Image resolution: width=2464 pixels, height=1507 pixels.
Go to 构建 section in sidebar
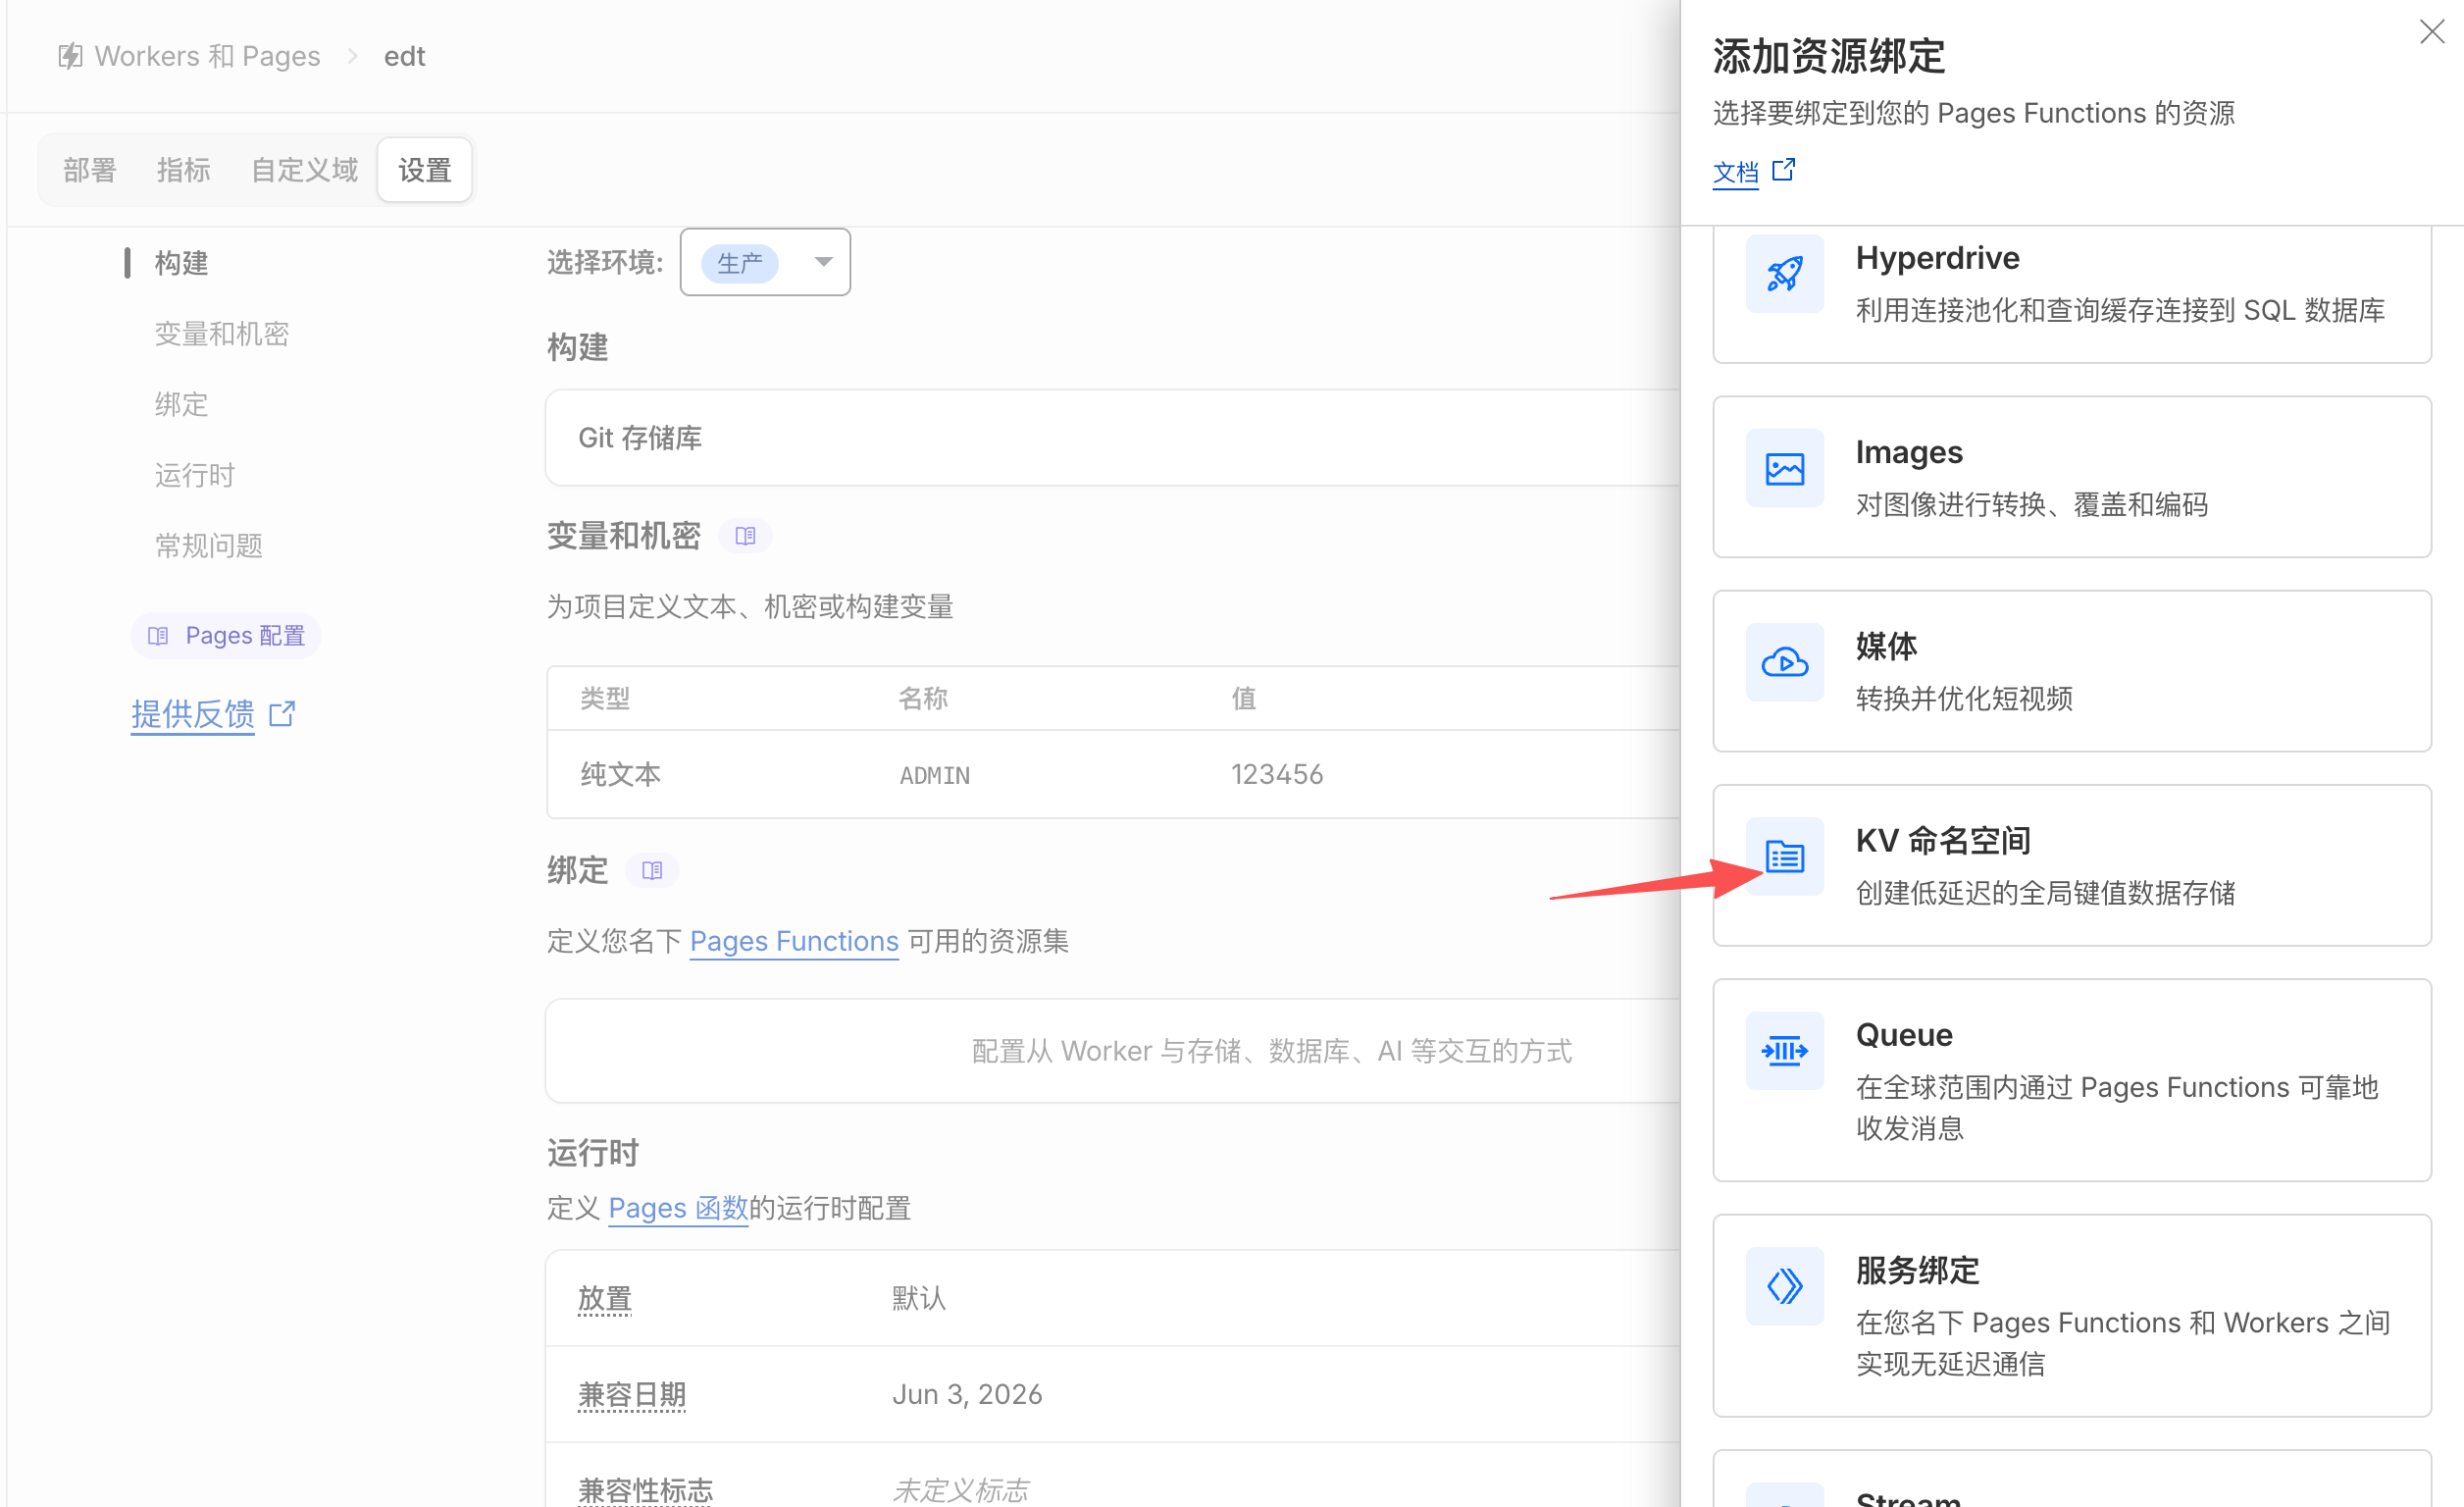click(x=181, y=263)
